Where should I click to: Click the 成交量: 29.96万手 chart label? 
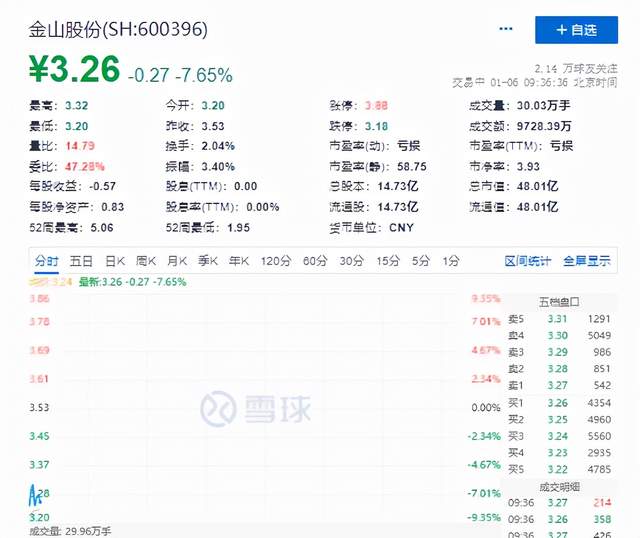[x=70, y=531]
